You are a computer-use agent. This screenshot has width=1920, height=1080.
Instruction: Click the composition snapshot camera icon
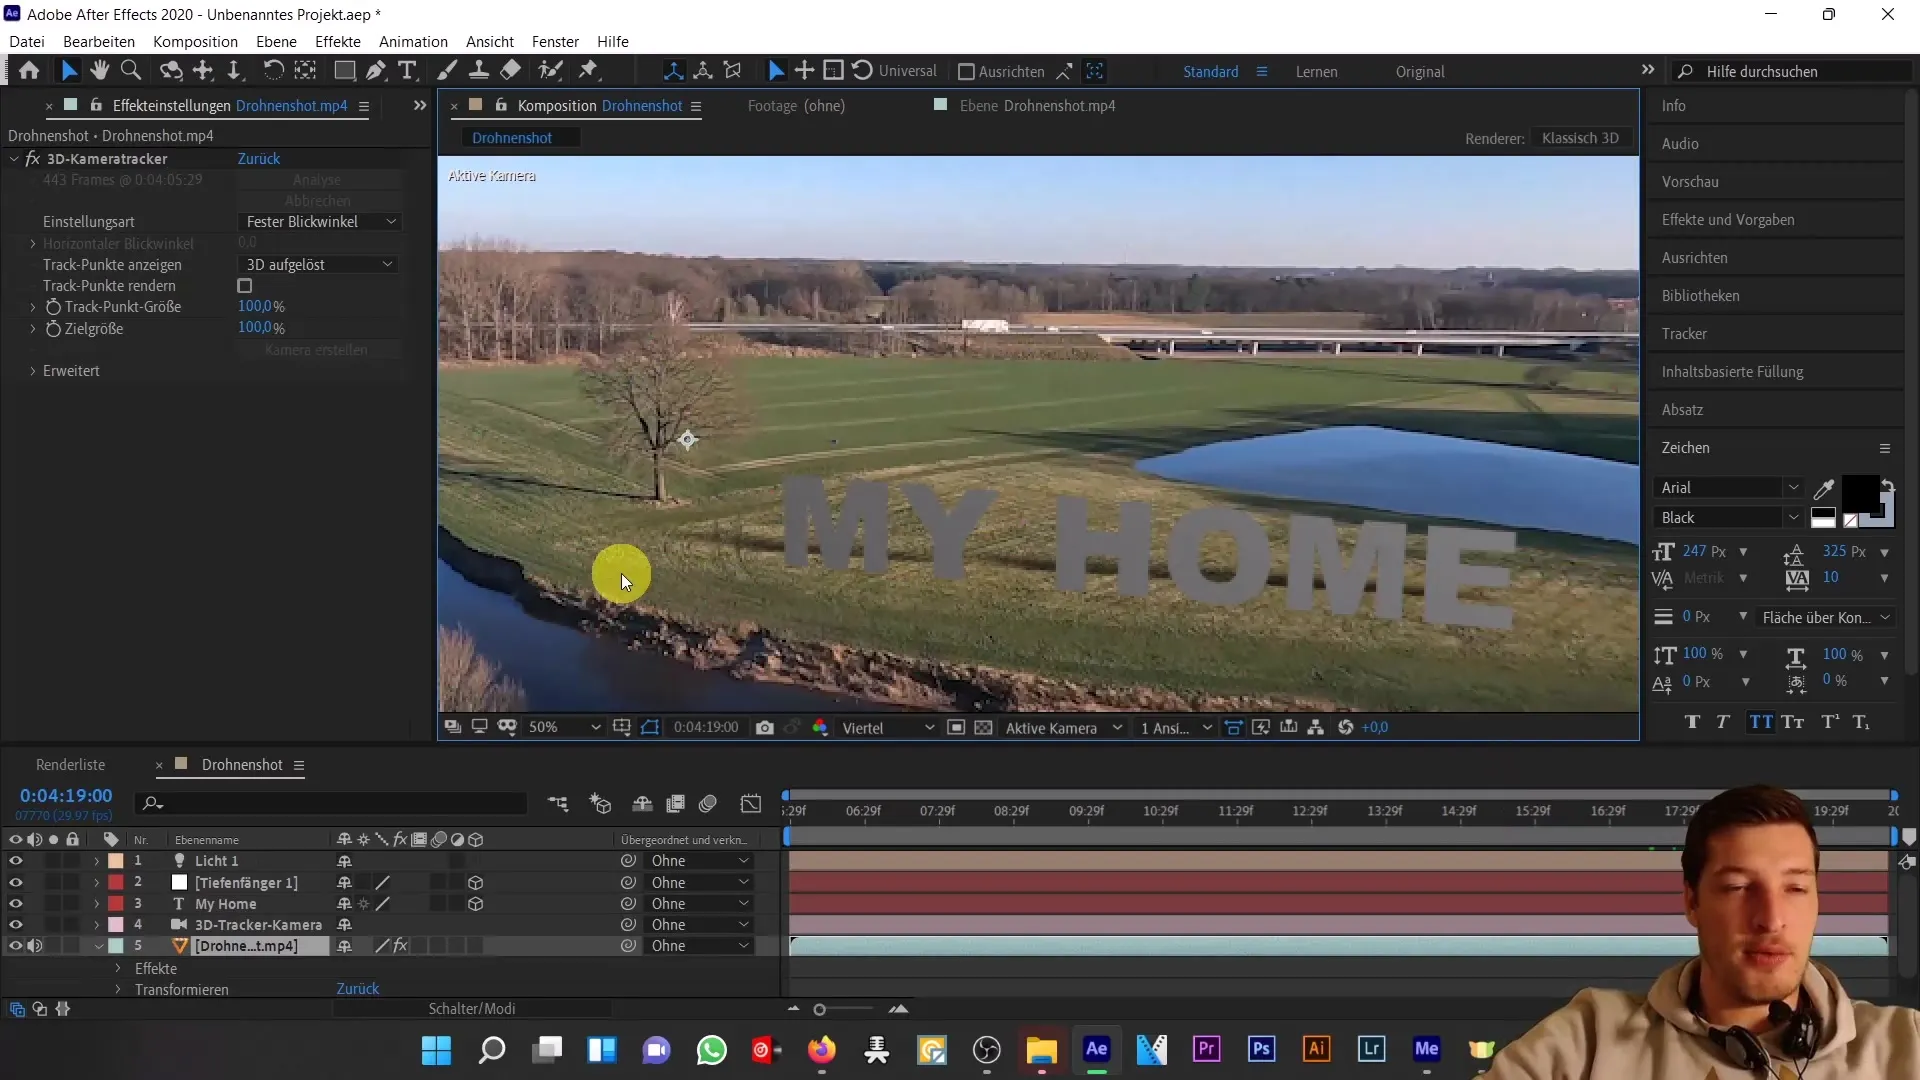(765, 728)
